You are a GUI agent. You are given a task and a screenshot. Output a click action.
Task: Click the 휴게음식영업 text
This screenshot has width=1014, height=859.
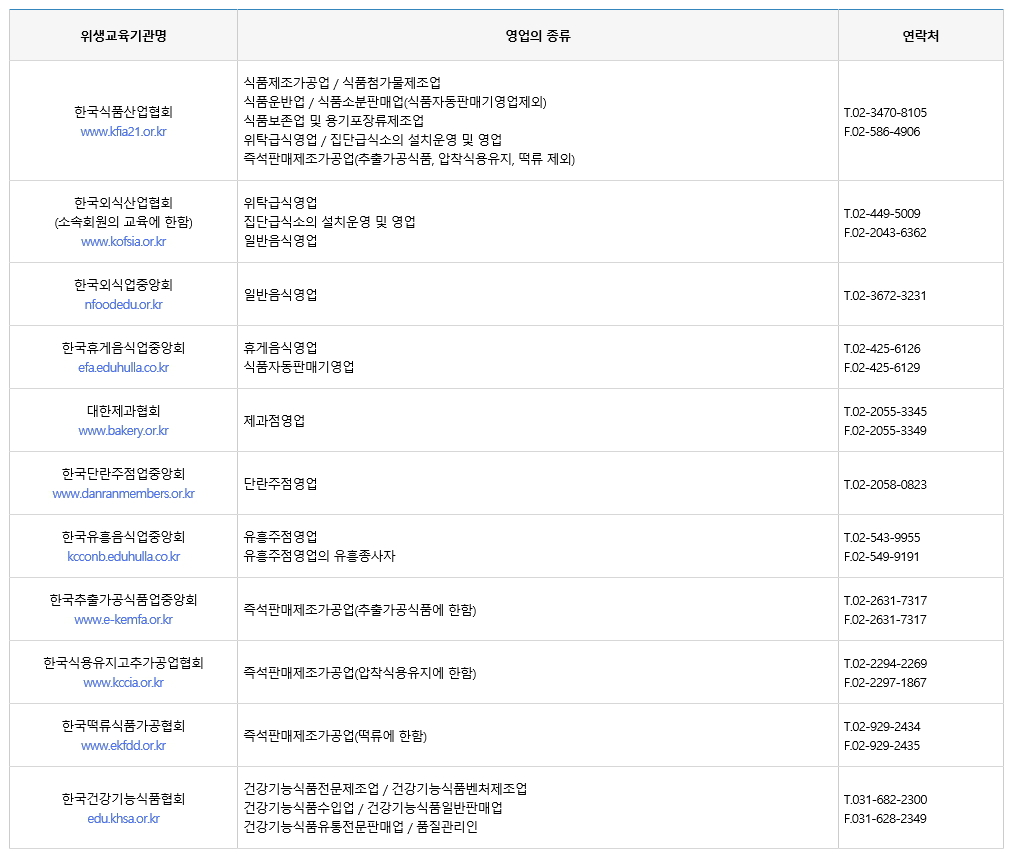click(281, 348)
